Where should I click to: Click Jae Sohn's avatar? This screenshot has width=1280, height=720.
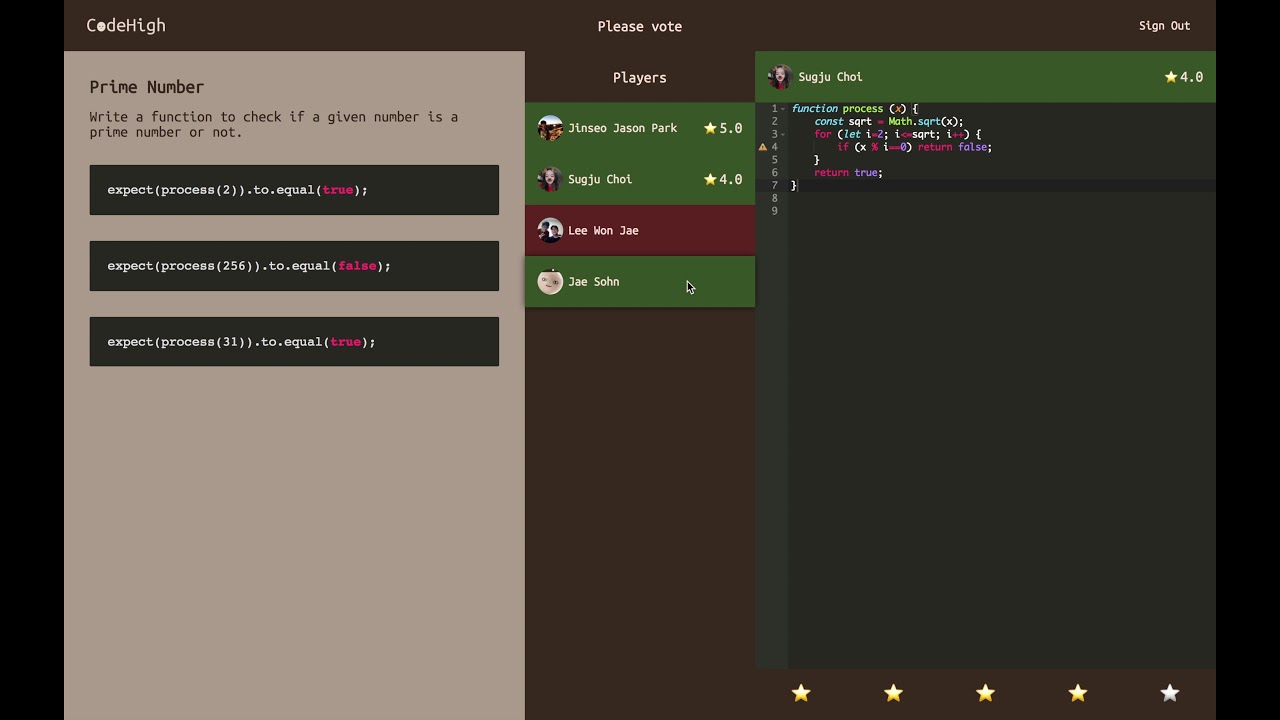tap(550, 281)
